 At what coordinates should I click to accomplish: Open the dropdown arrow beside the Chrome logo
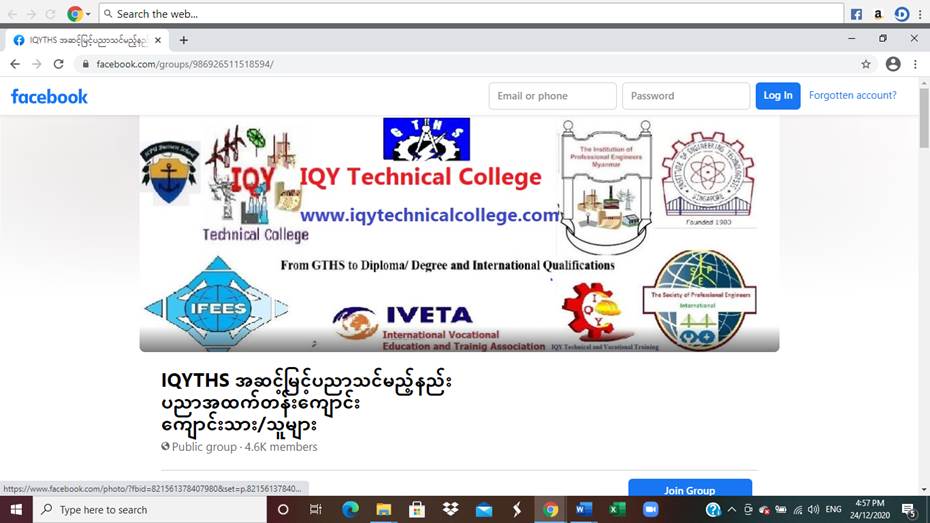pos(88,14)
